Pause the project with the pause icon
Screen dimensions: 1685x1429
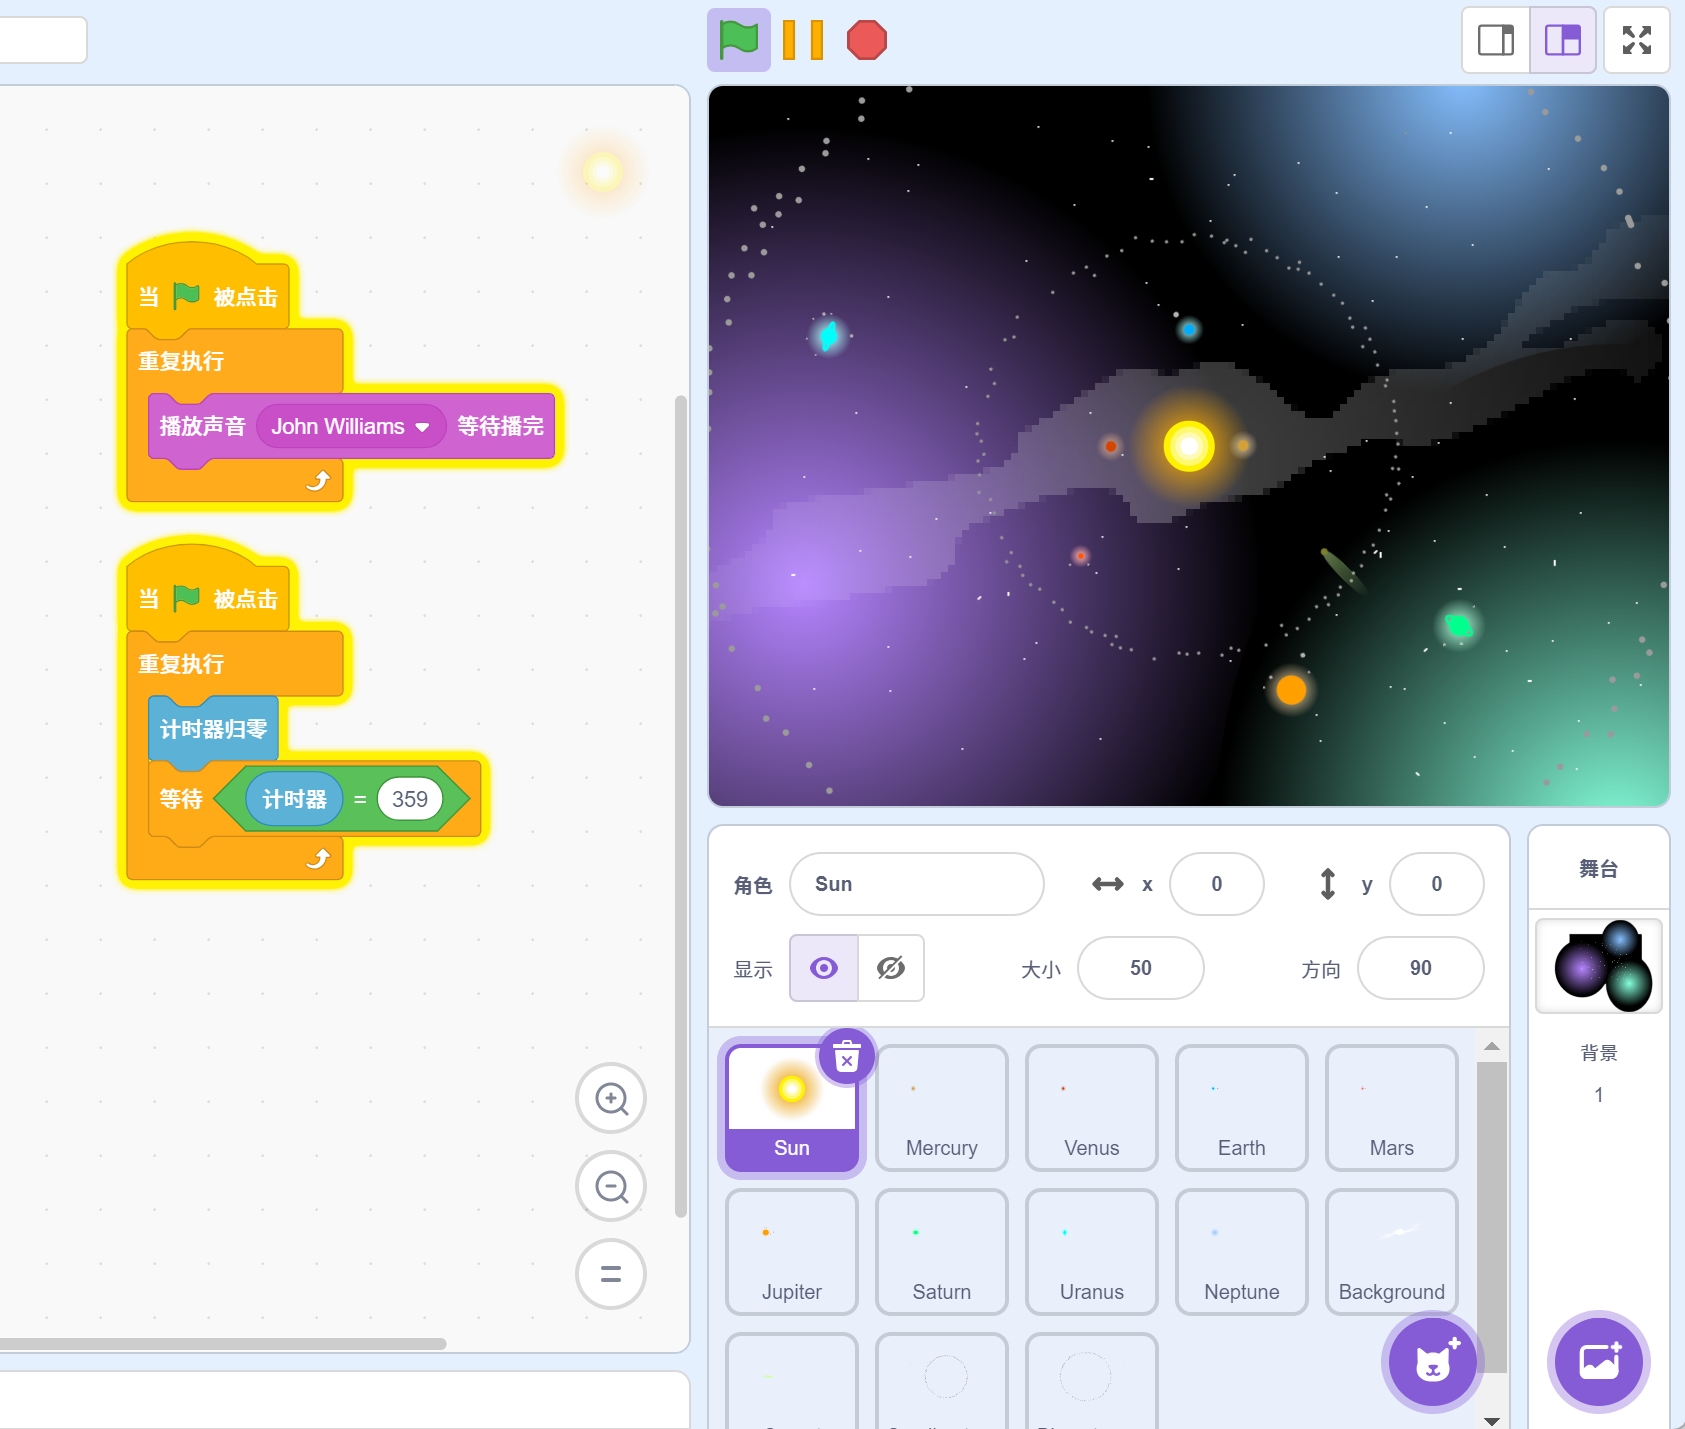pos(802,40)
